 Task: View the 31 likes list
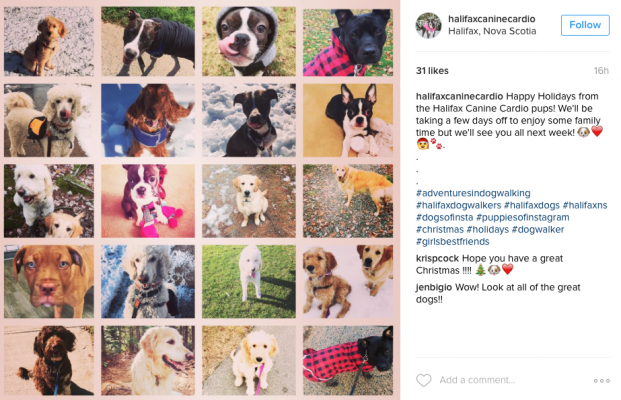432,70
